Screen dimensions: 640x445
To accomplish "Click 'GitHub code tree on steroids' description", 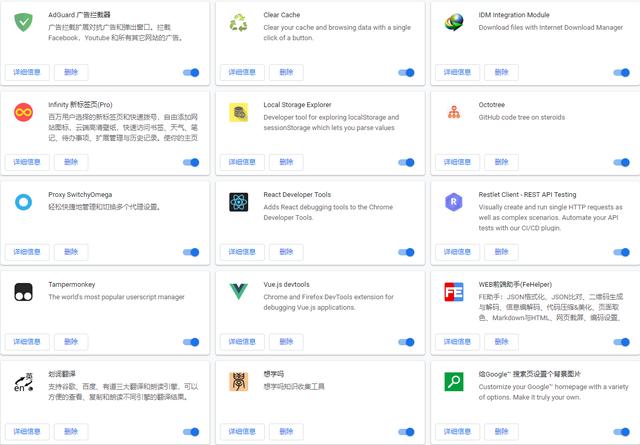I will point(522,118).
